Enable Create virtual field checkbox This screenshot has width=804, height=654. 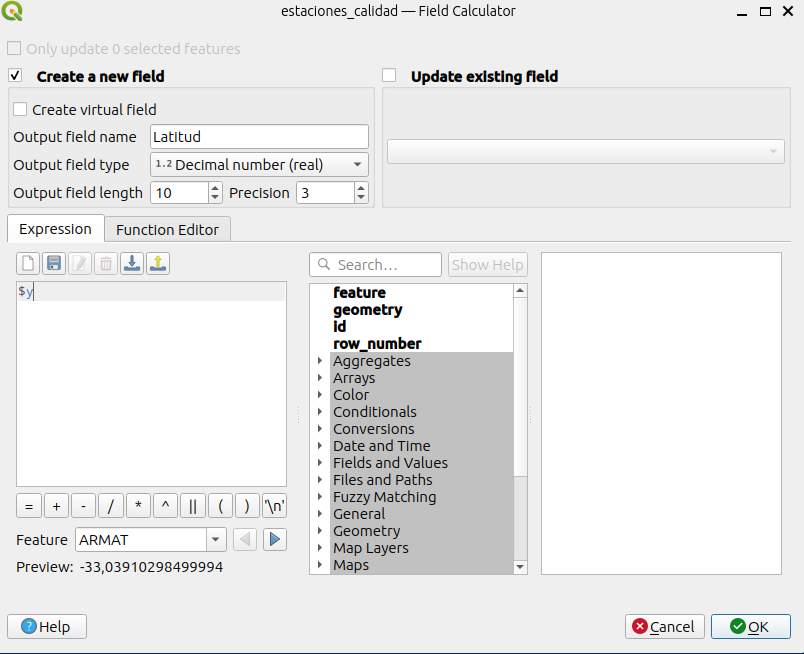20,110
